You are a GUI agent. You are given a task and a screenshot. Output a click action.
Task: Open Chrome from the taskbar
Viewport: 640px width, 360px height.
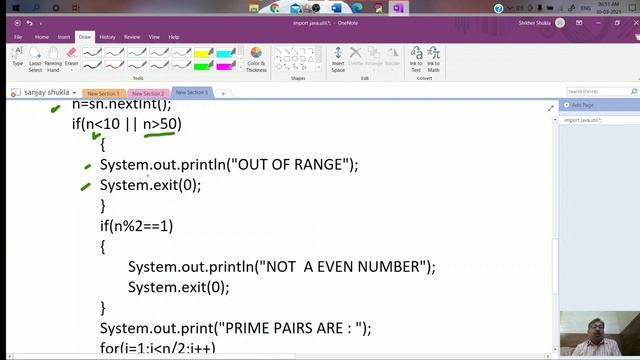tap(275, 8)
